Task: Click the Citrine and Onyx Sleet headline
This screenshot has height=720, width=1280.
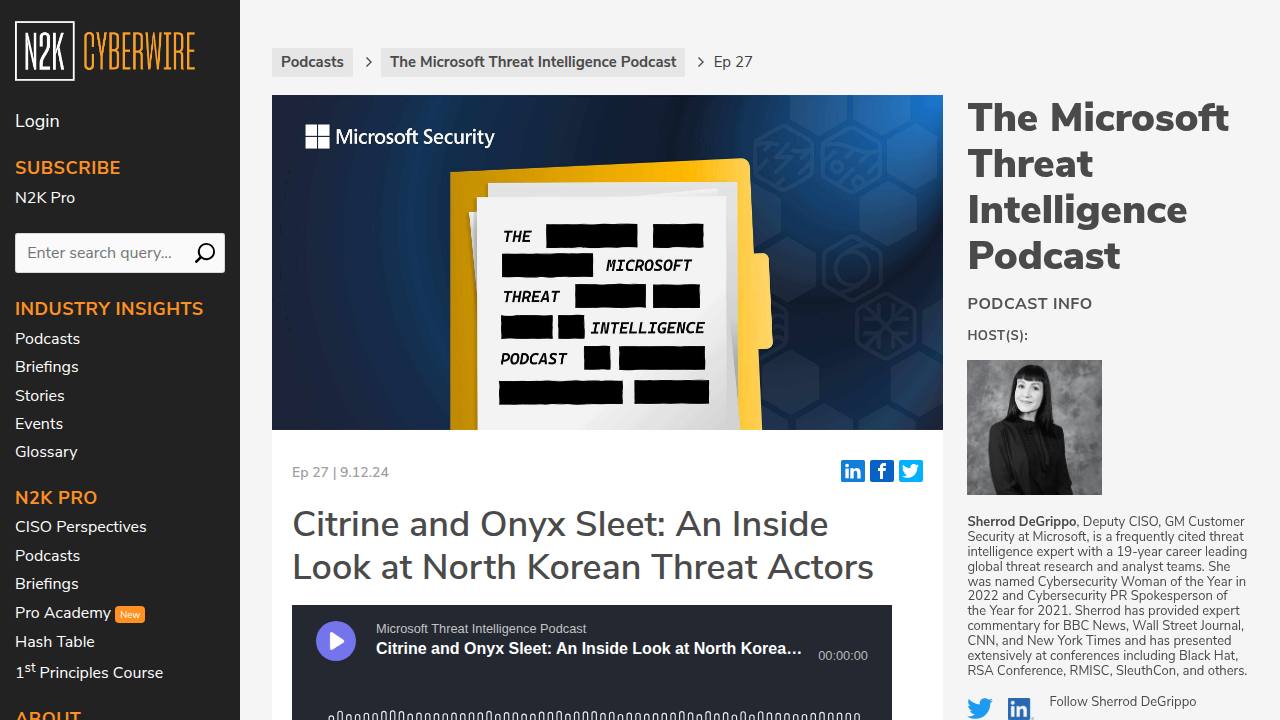Action: tap(583, 545)
